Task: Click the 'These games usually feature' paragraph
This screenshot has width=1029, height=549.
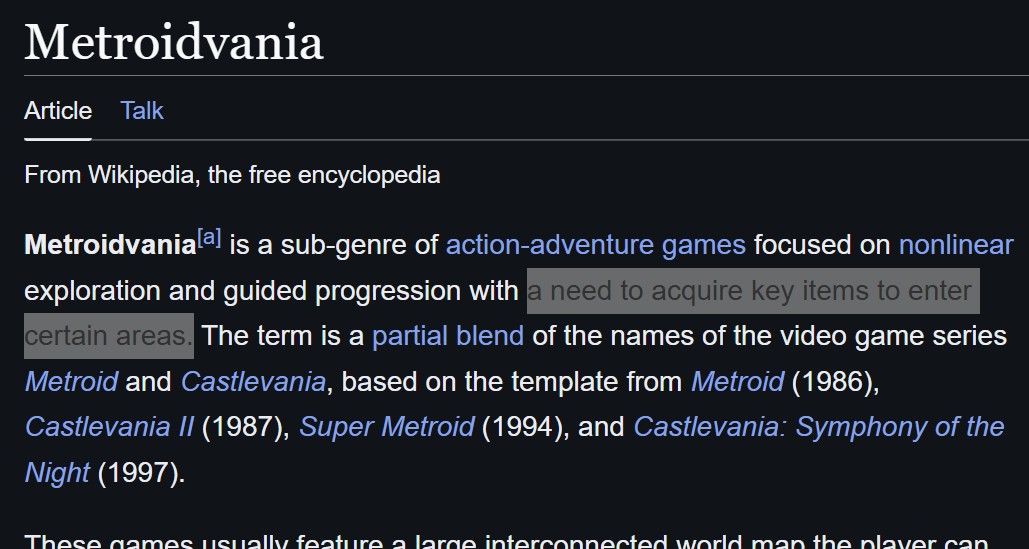Action: 505,541
